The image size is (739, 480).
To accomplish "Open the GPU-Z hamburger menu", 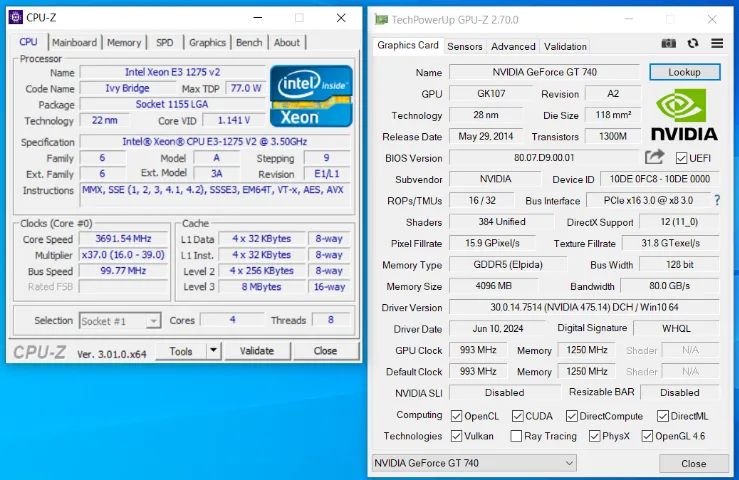I will 717,43.
